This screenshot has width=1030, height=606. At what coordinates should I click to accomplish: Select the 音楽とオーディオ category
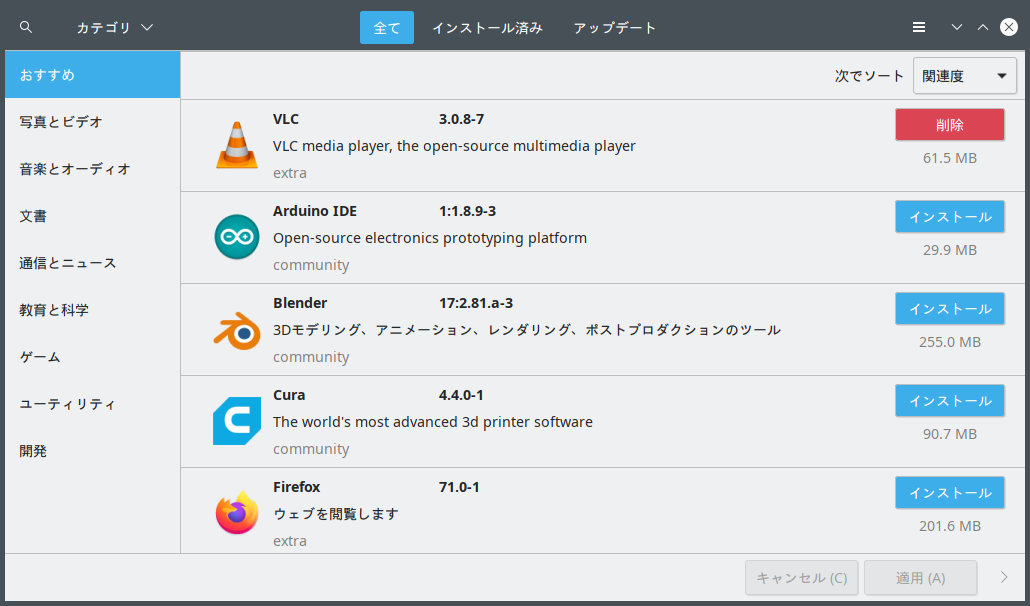(x=93, y=169)
